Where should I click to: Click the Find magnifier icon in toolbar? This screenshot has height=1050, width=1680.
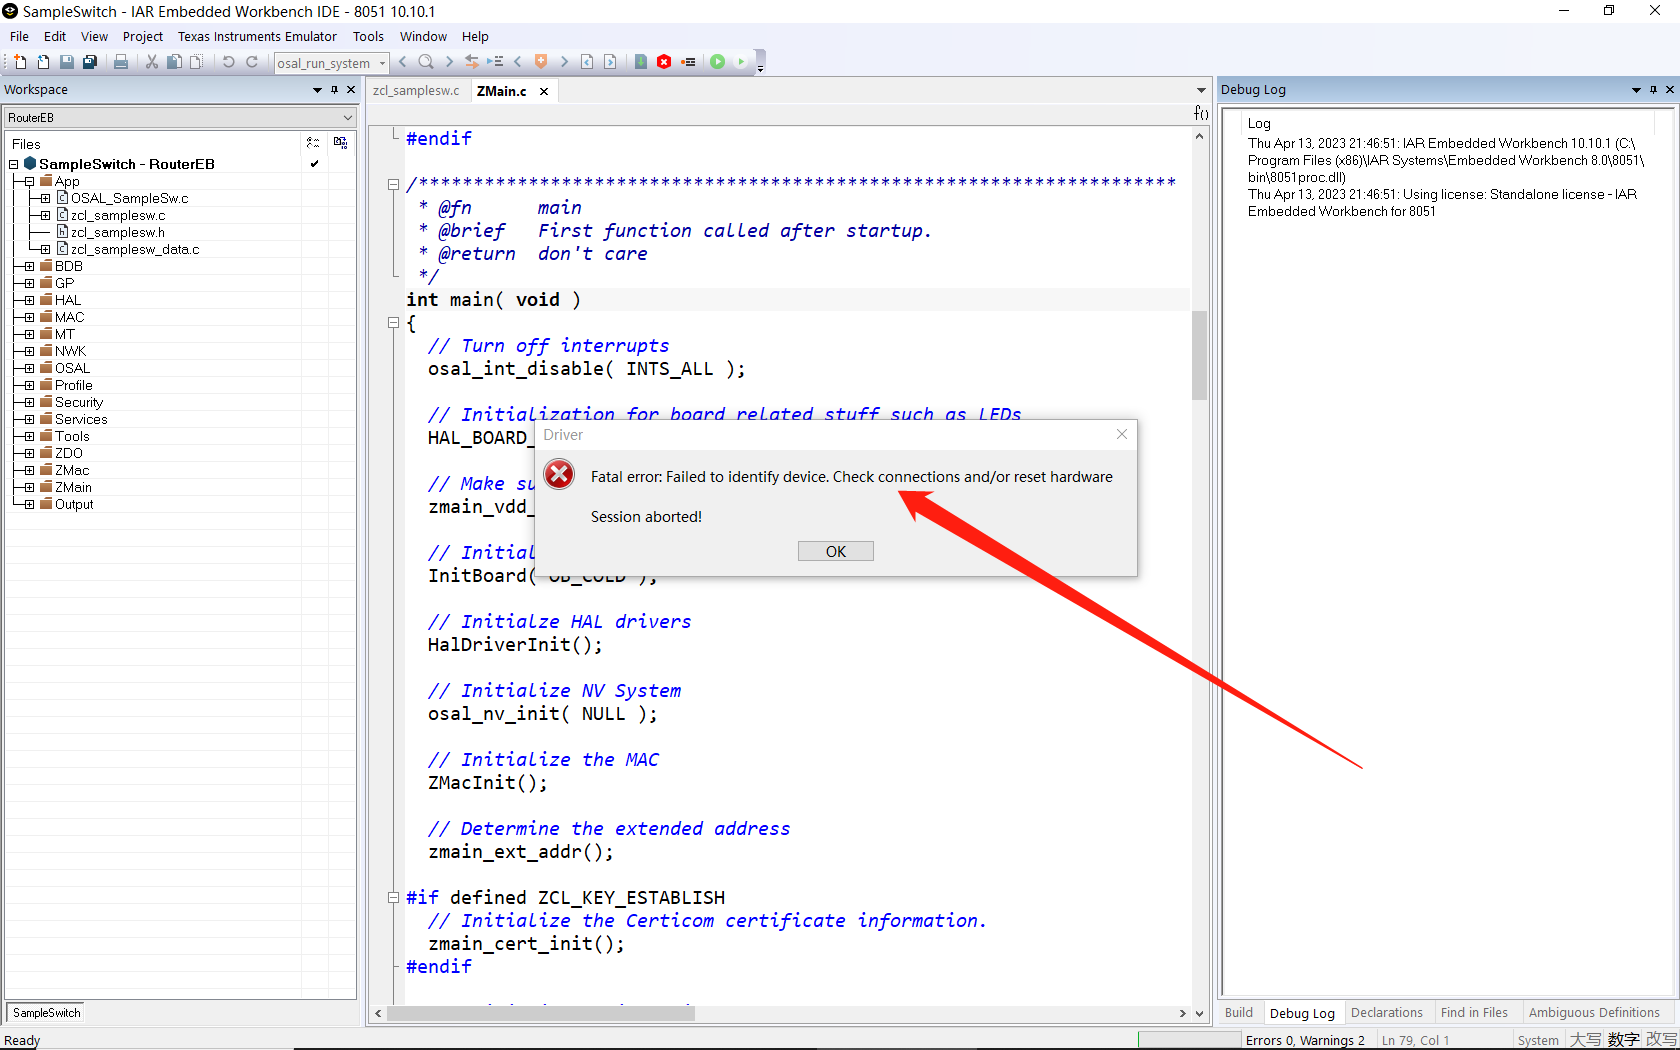[x=426, y=62]
